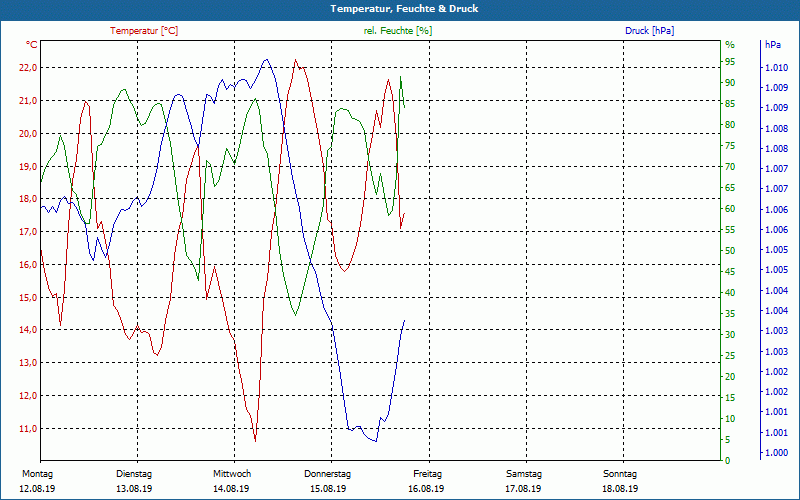800x500 pixels.
Task: Select the green 'rel. Feuchte [%]' legend label
Action: (397, 31)
